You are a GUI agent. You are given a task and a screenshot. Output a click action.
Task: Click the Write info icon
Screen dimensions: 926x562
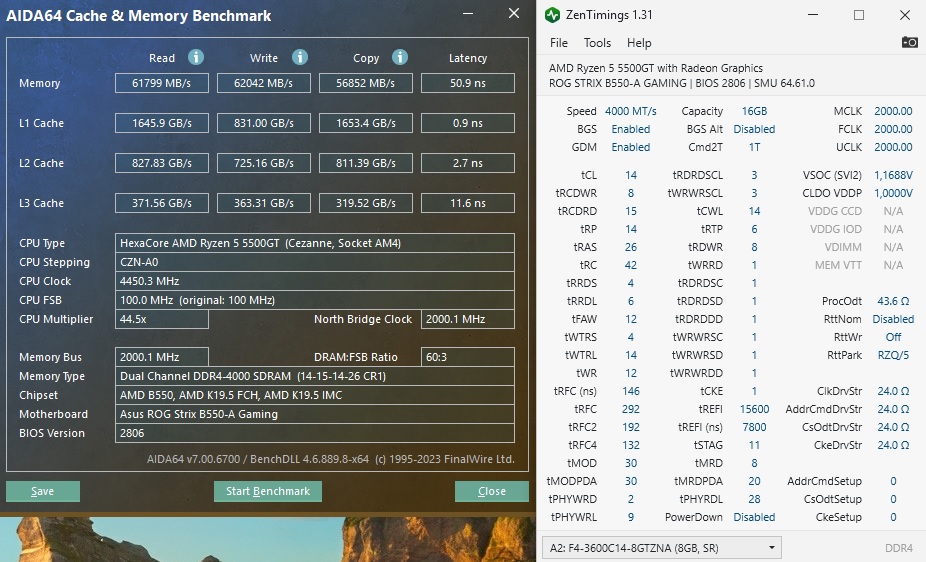point(299,57)
